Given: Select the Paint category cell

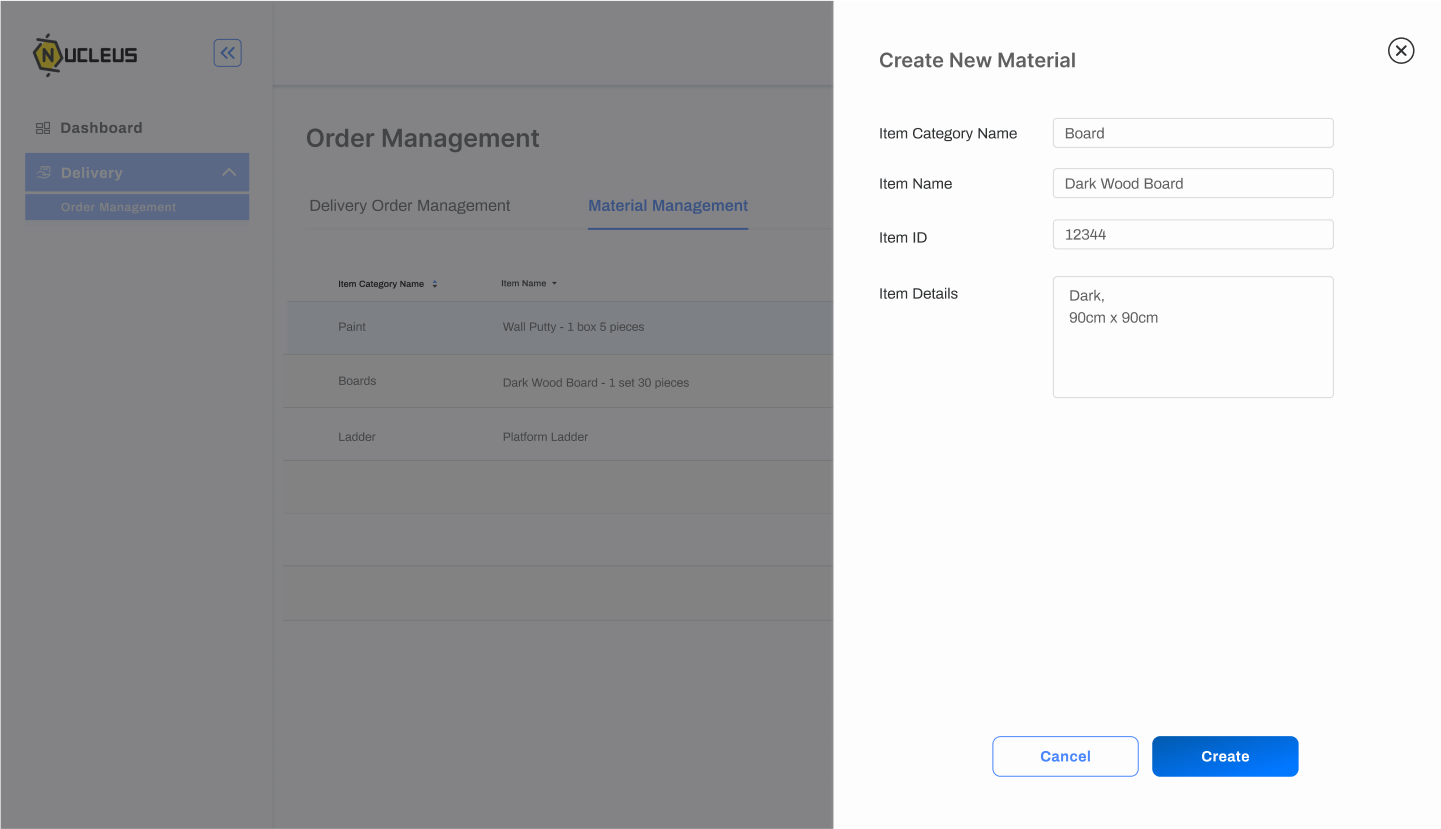Looking at the screenshot, I should click(x=352, y=327).
